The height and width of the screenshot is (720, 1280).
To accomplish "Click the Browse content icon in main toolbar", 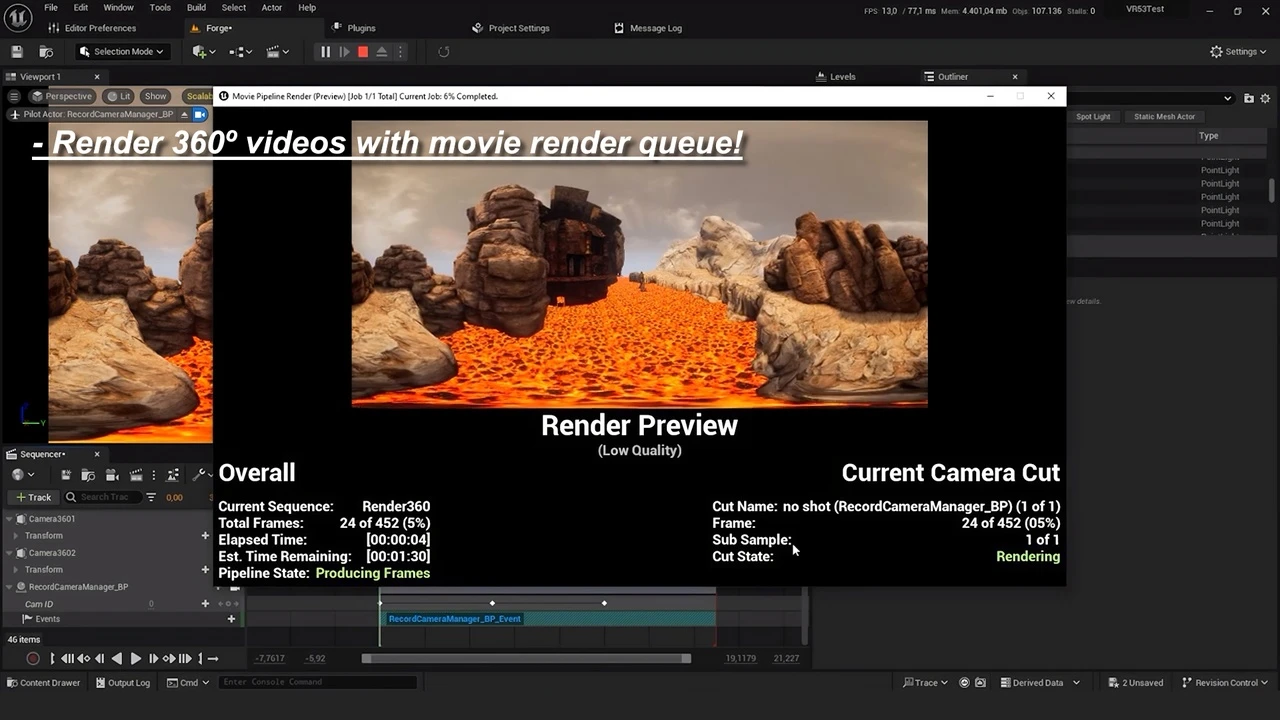I will click(46, 52).
